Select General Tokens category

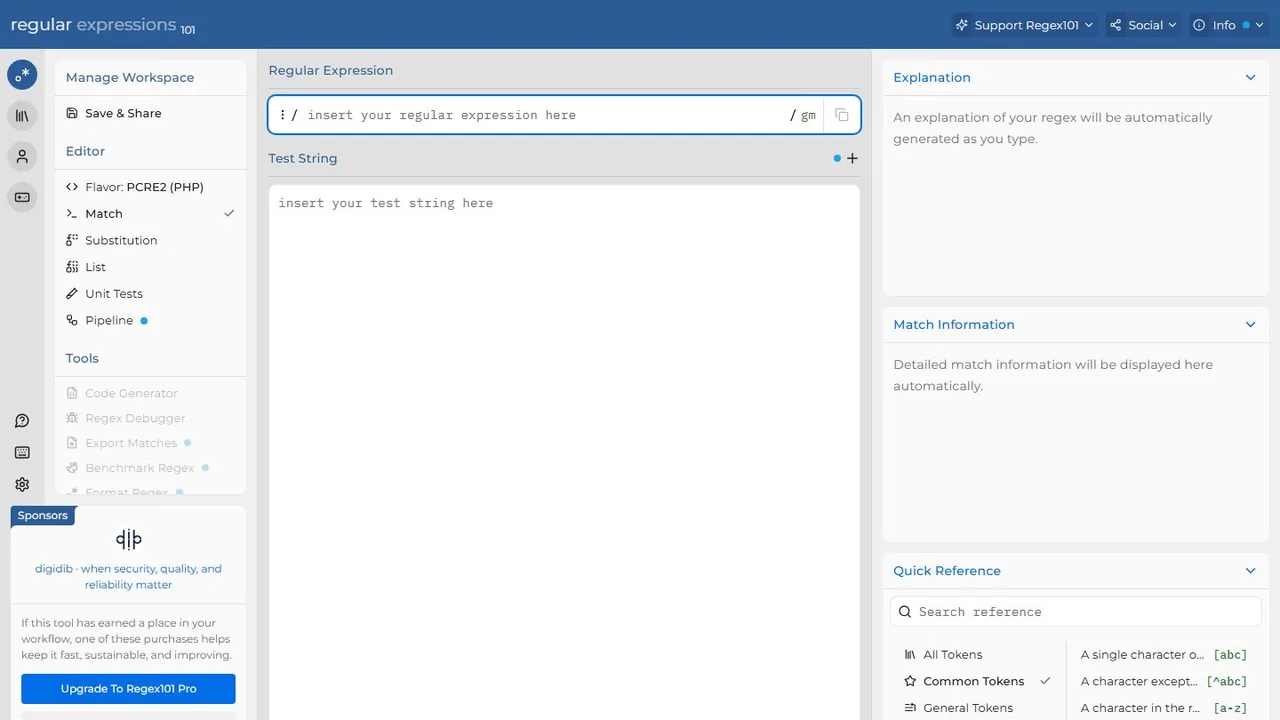click(976, 708)
